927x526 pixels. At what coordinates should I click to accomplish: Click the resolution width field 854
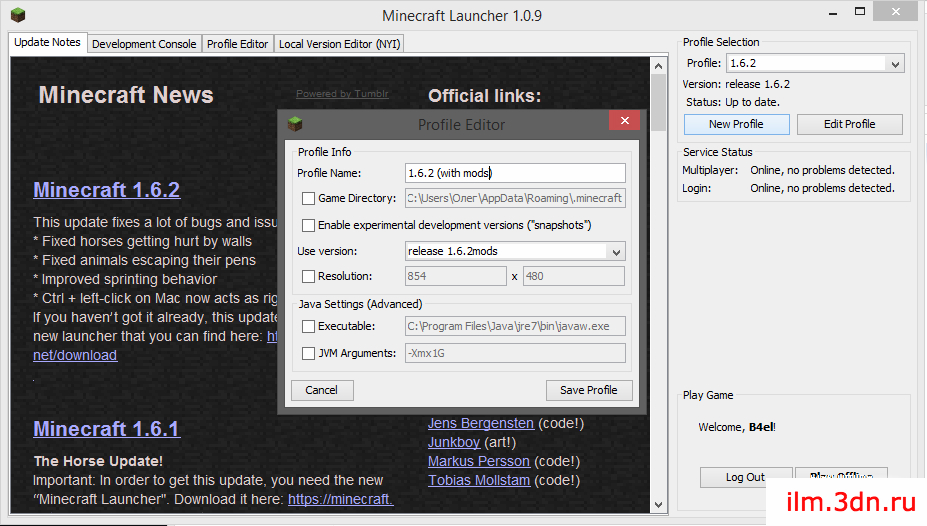(x=455, y=276)
